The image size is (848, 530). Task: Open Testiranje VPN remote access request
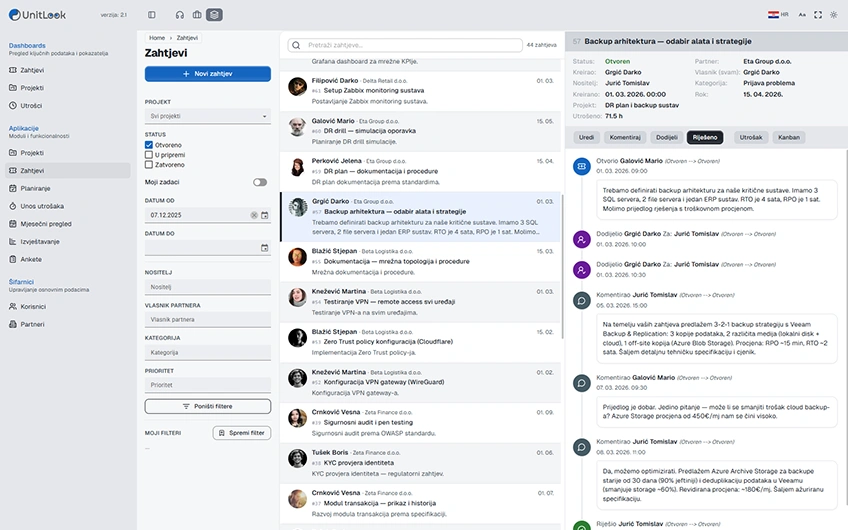click(x=420, y=302)
